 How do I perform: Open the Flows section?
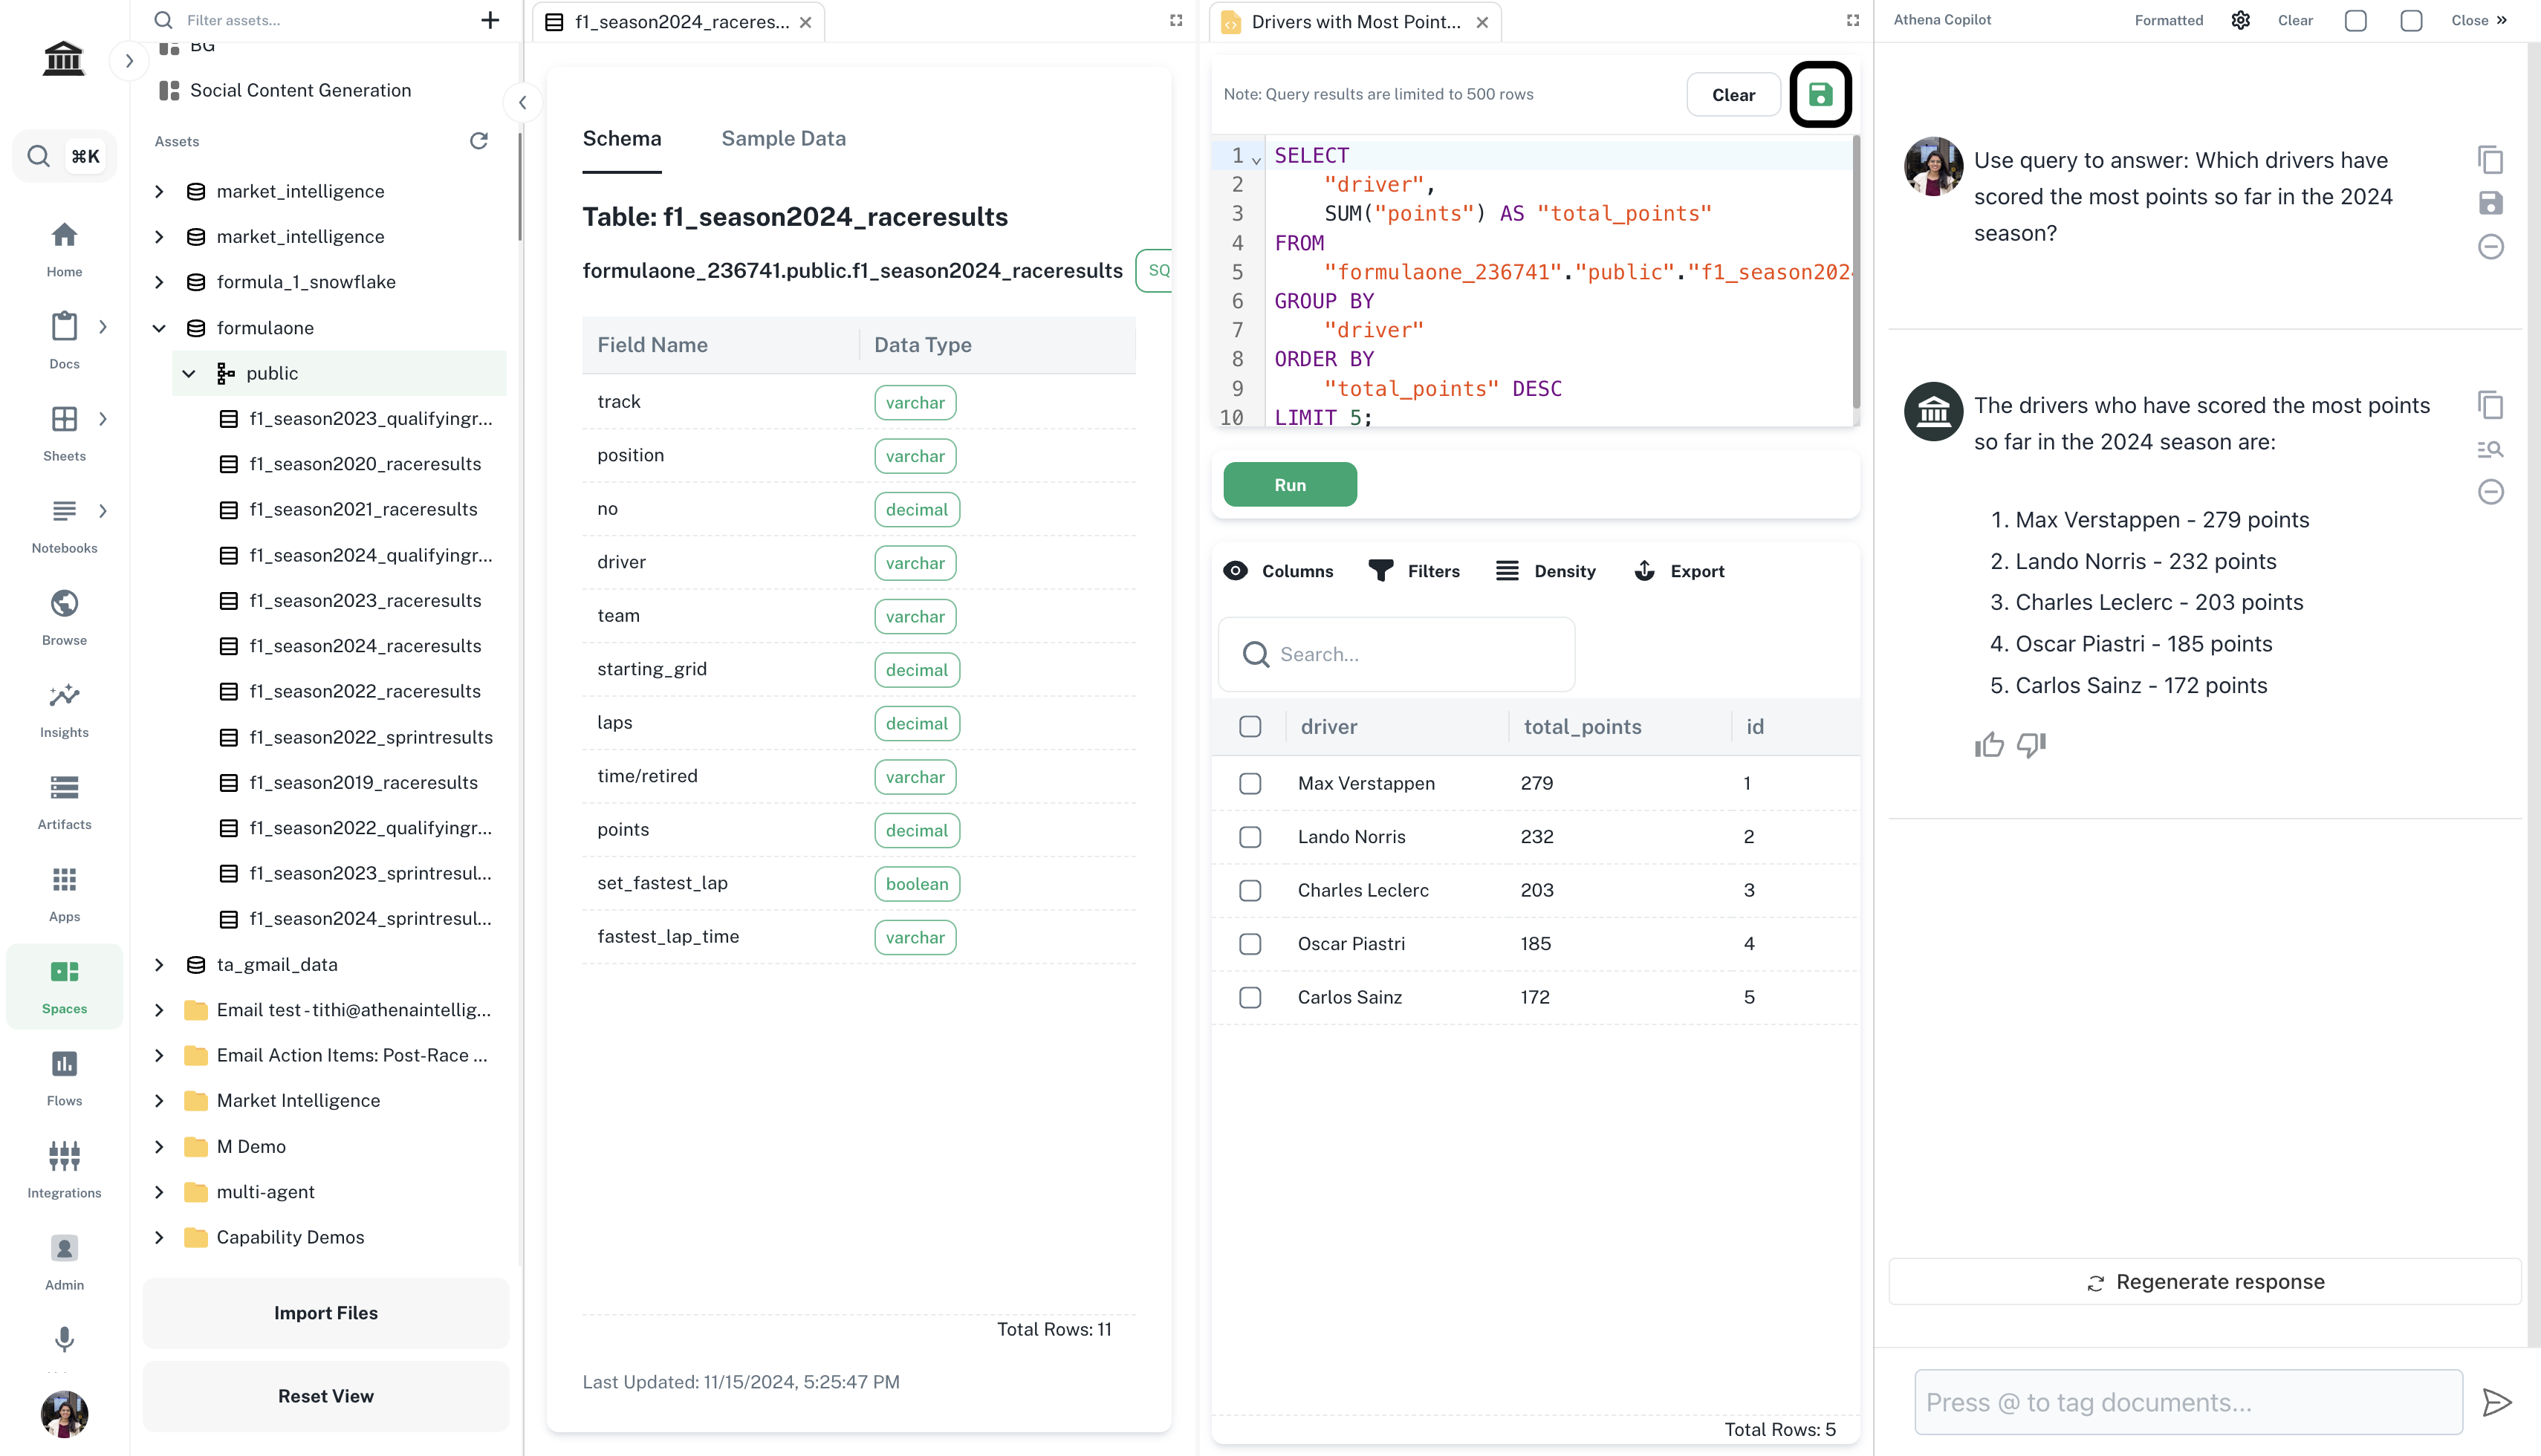click(x=64, y=1077)
